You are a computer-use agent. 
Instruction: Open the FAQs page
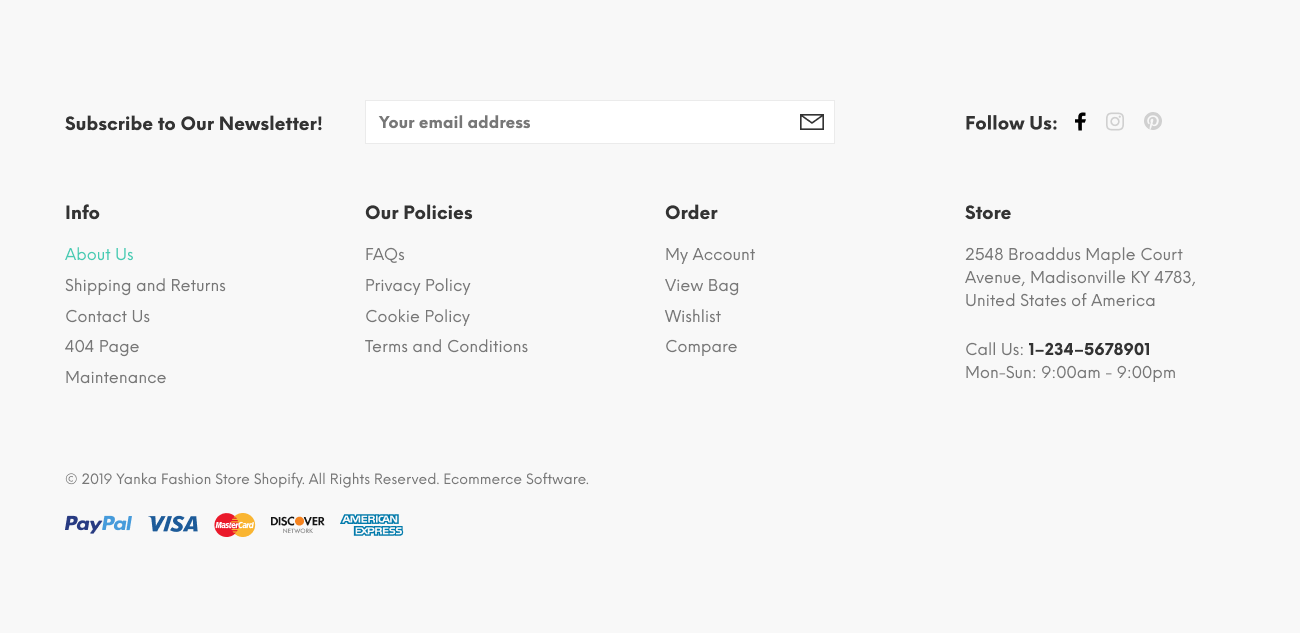(385, 254)
